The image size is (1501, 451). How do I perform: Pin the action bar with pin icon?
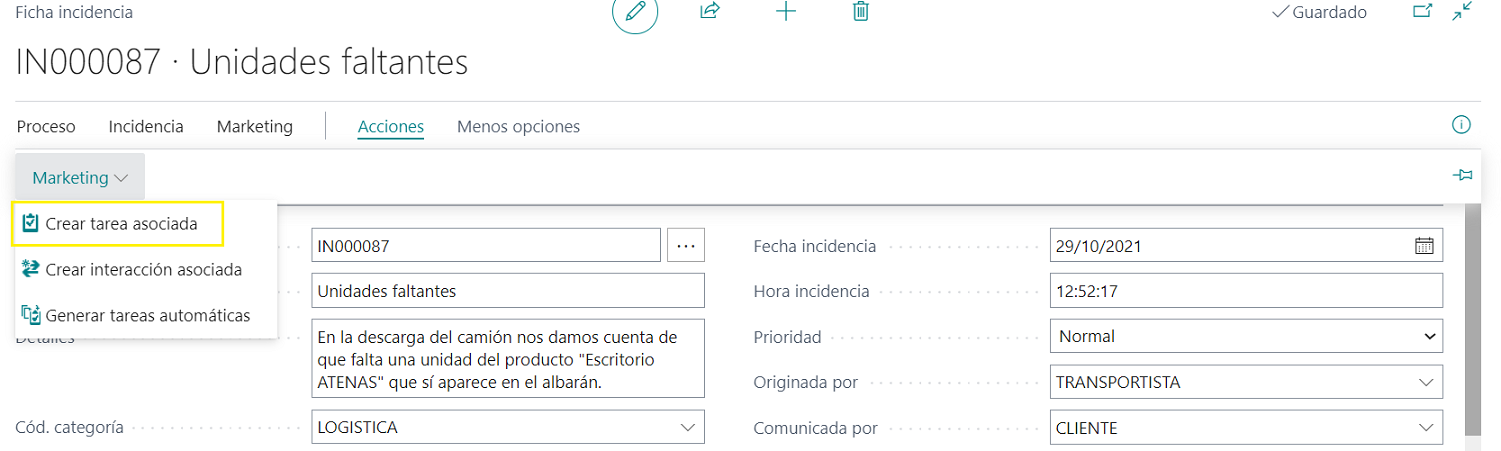(x=1462, y=176)
